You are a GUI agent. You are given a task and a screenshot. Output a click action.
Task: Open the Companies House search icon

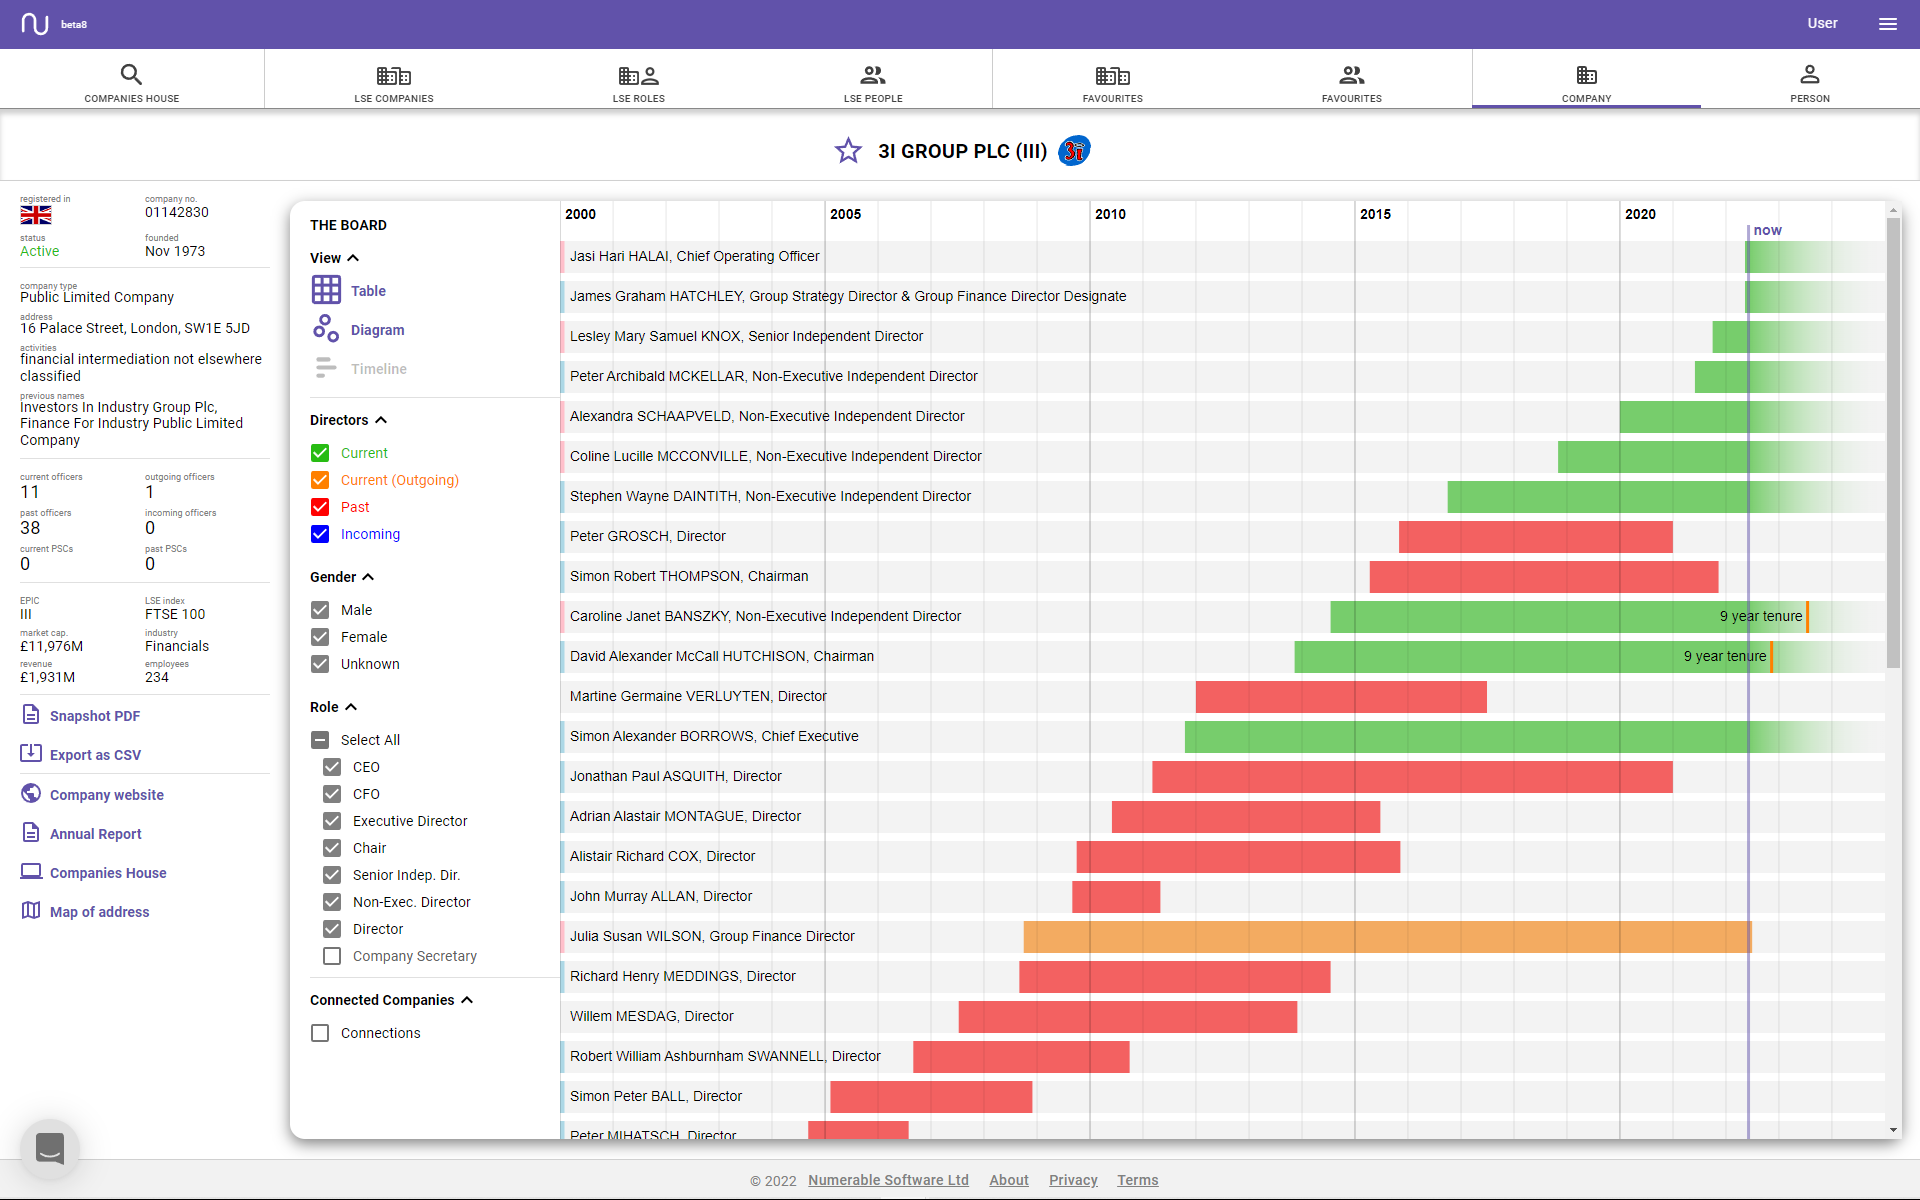click(131, 74)
